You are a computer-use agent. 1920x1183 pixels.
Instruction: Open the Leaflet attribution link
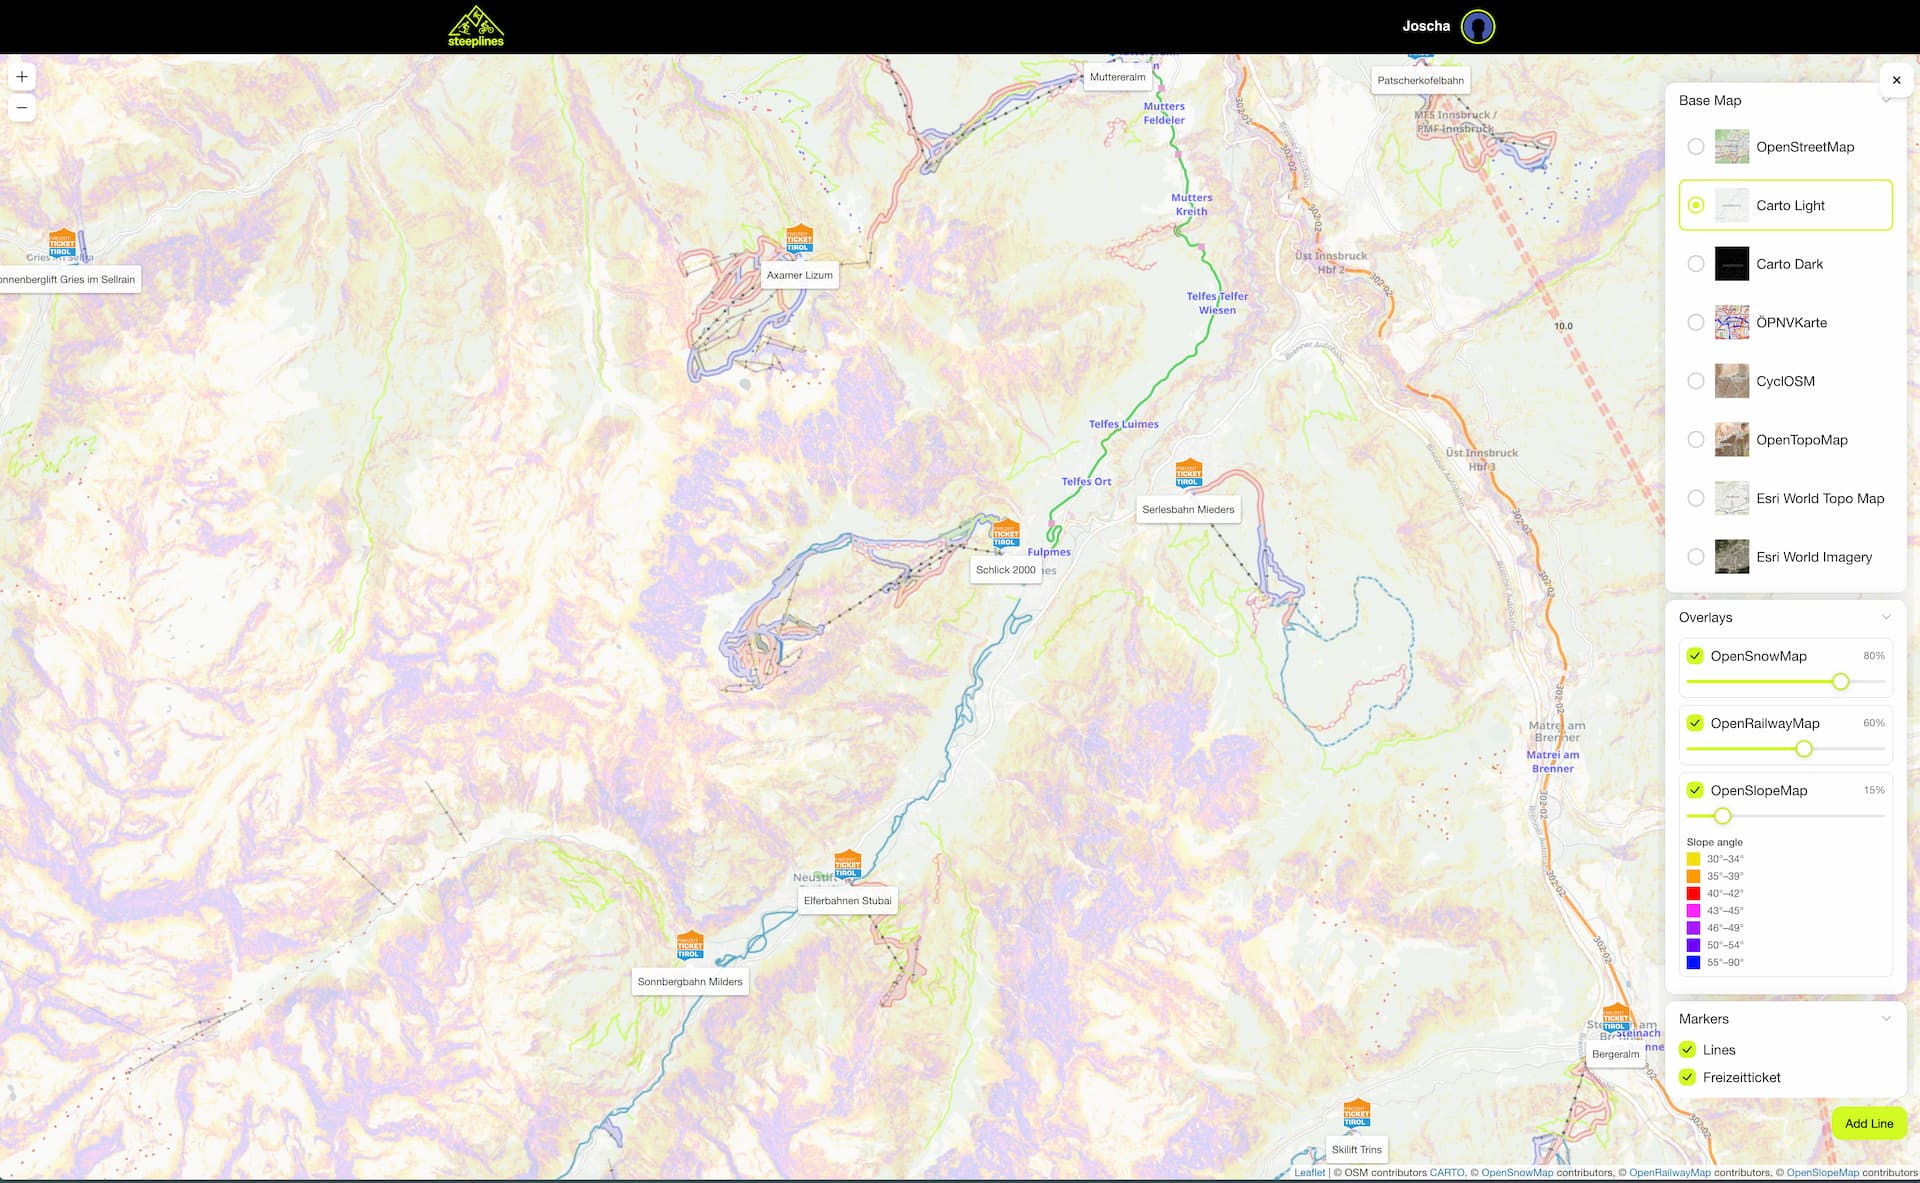point(1309,1173)
